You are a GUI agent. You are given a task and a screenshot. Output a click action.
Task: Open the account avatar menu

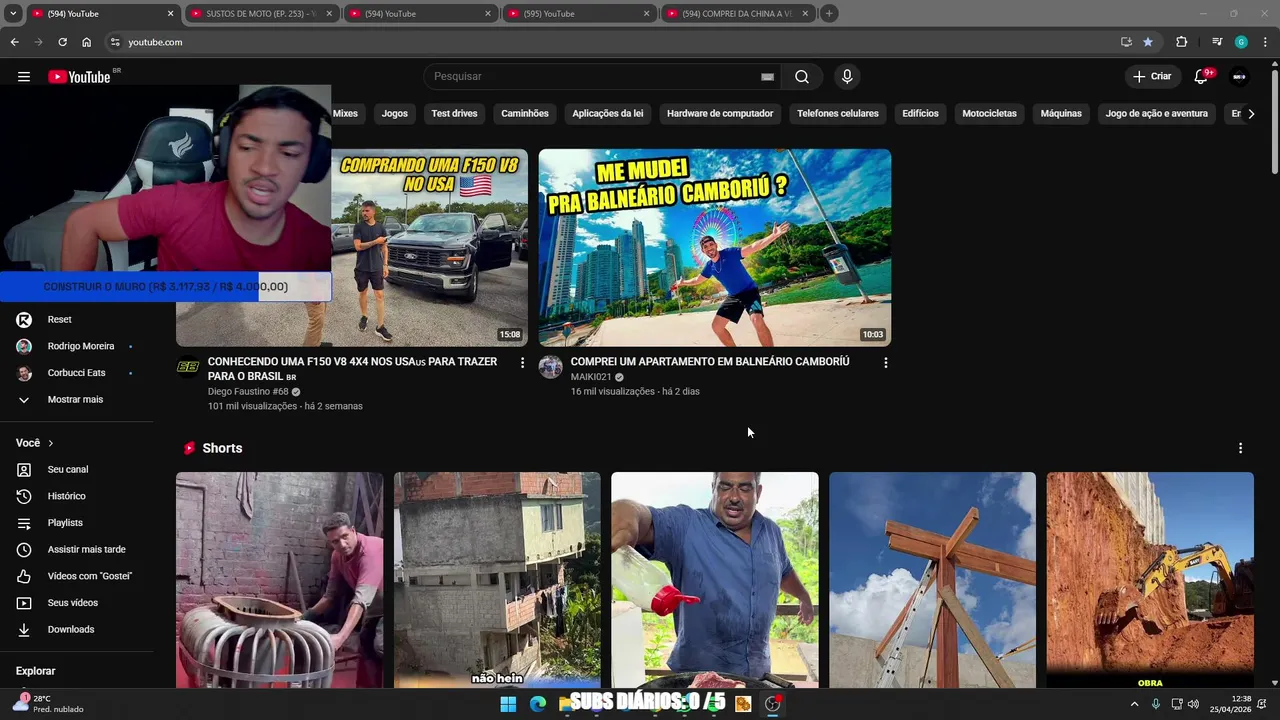tap(1239, 77)
